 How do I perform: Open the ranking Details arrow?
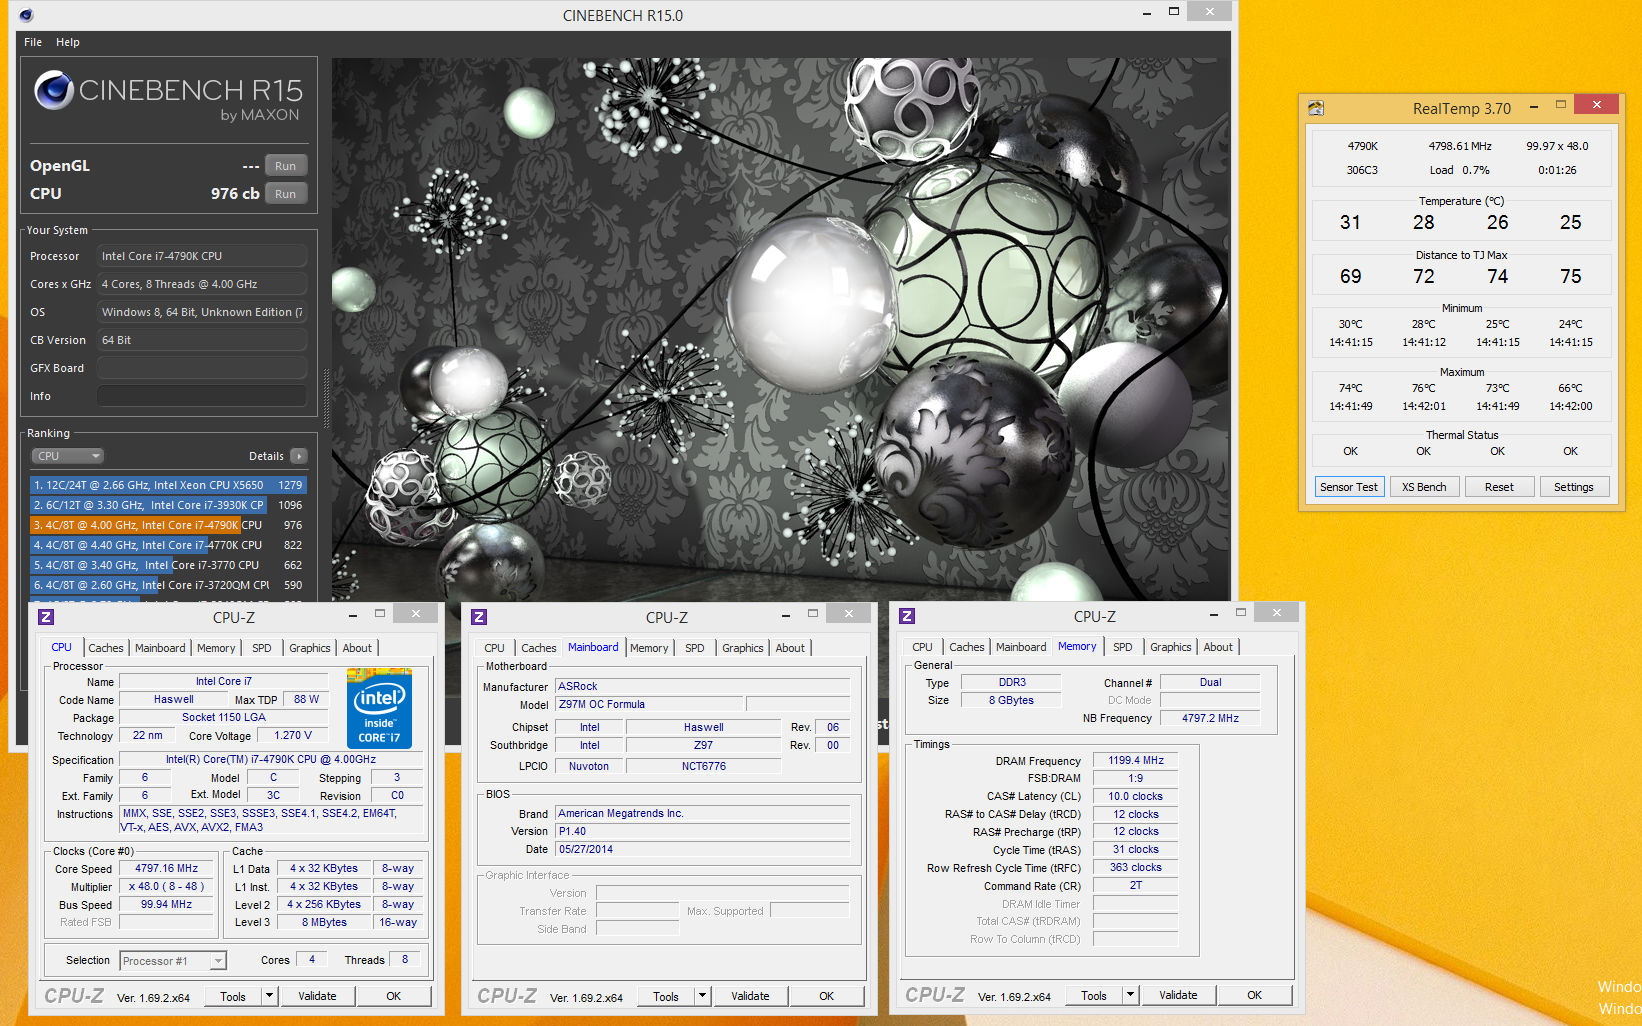pyautogui.click(x=299, y=456)
